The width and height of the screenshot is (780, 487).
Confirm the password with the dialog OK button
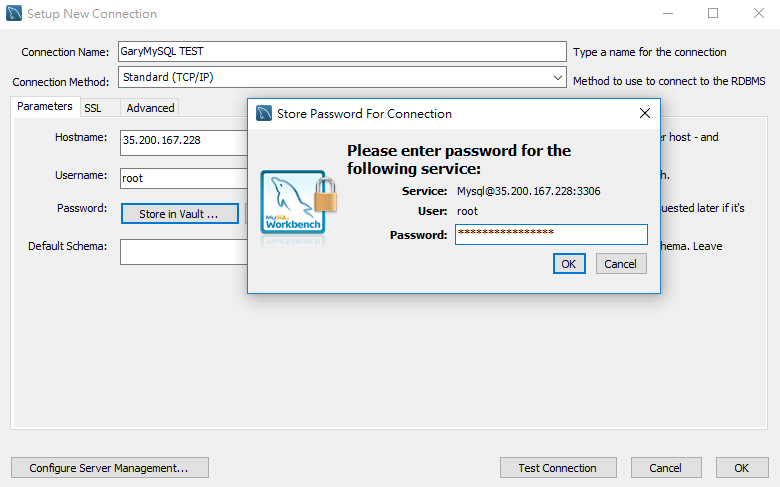click(x=569, y=264)
